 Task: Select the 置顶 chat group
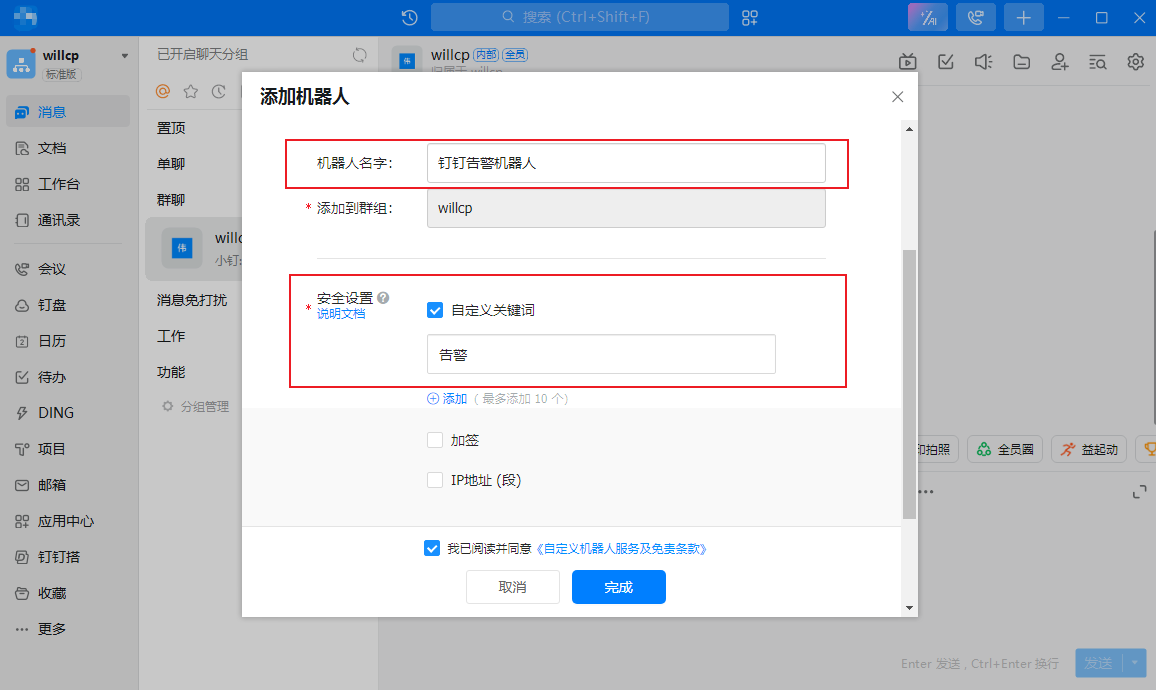click(171, 128)
